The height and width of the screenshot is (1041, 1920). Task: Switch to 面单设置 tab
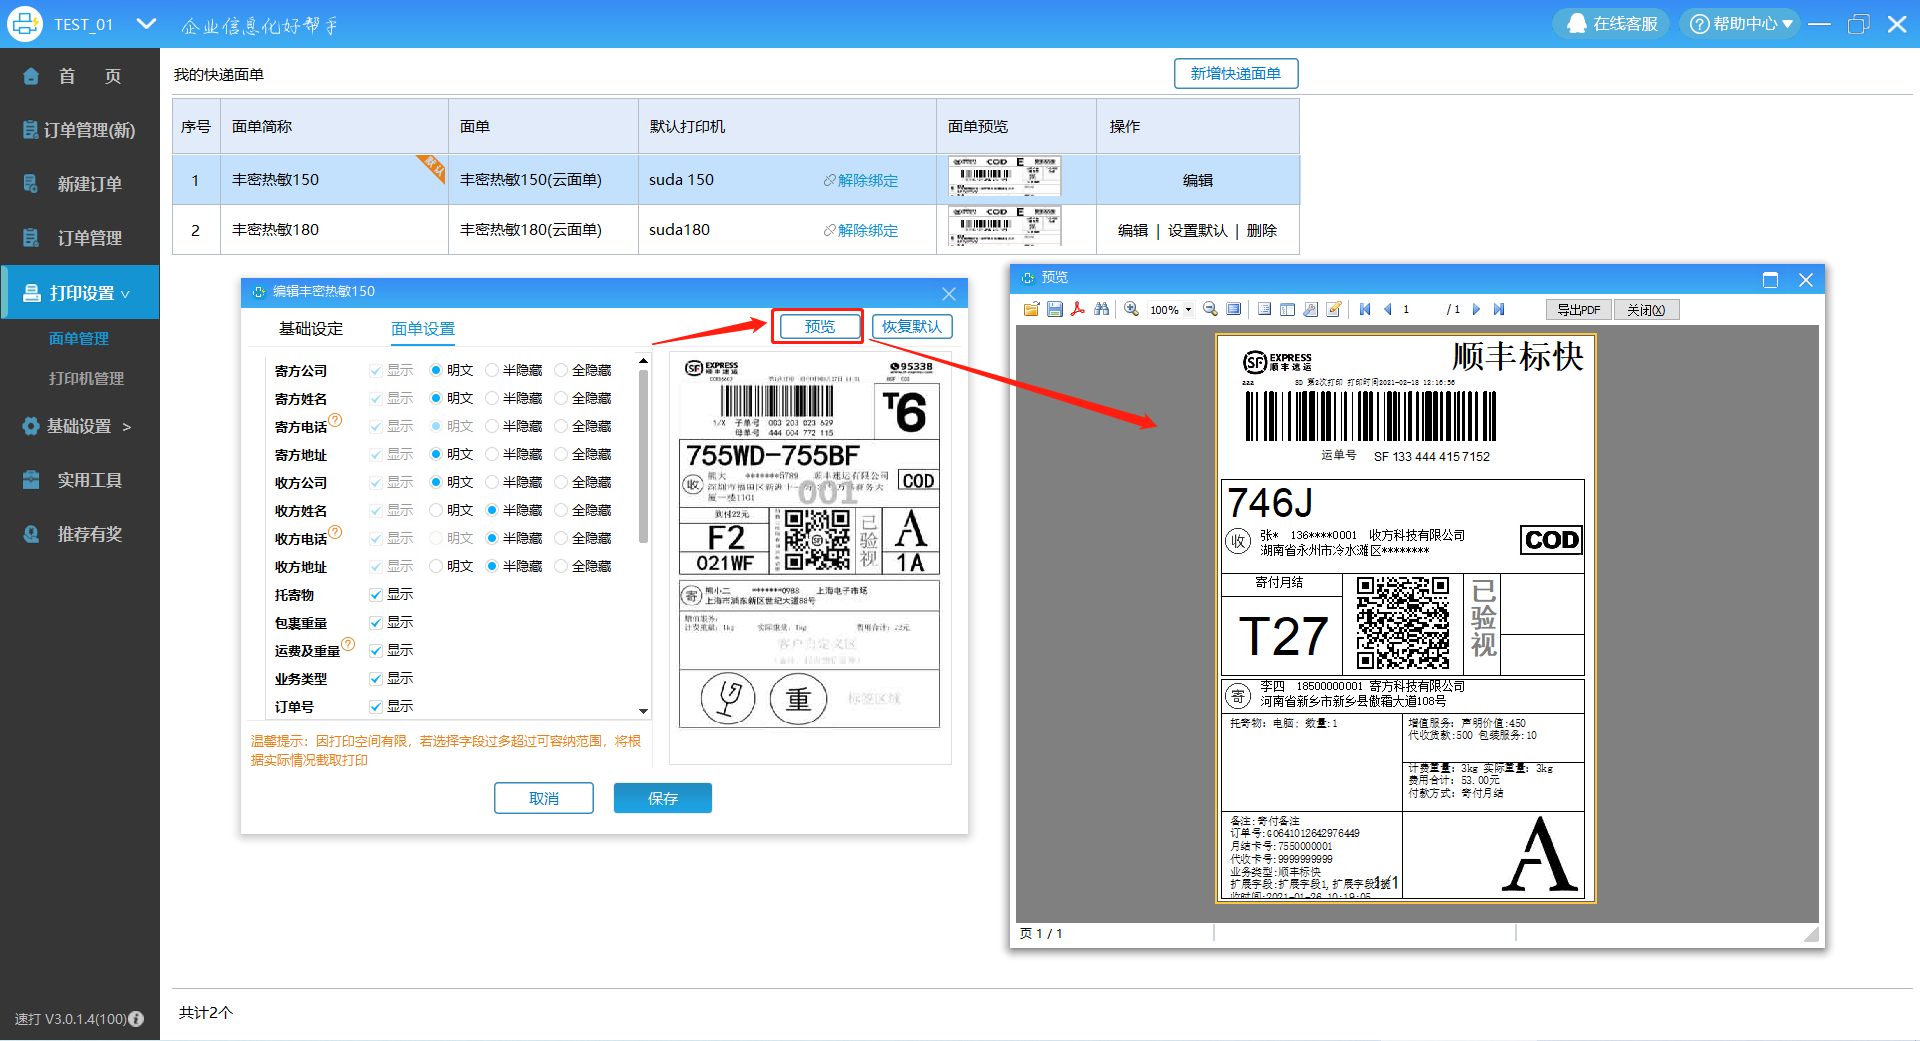[423, 329]
